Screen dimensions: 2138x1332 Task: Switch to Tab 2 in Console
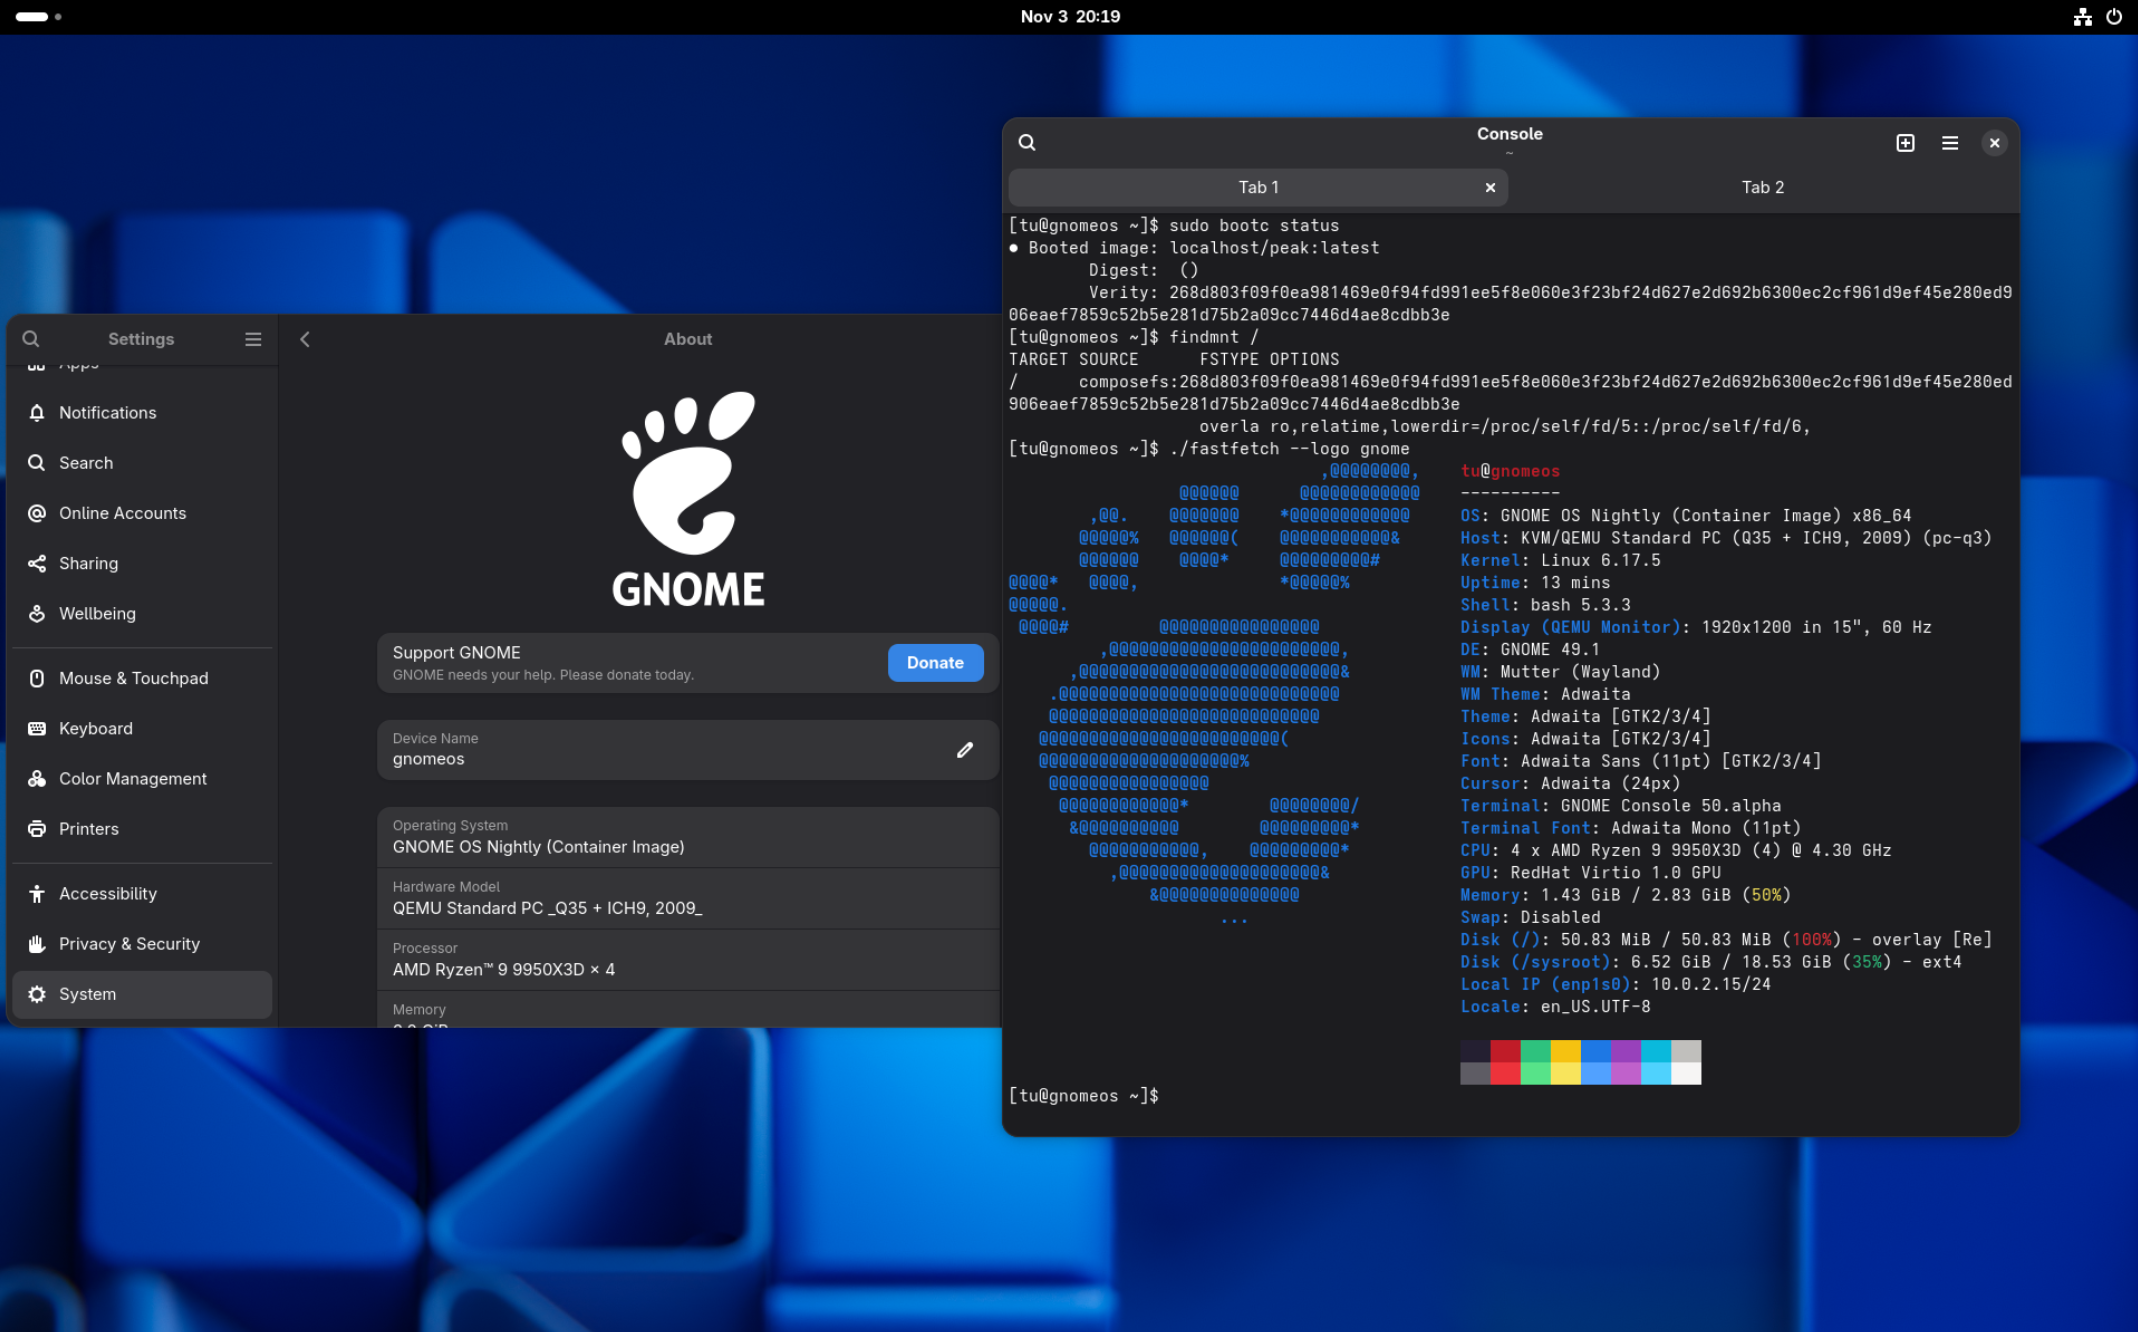1762,188
